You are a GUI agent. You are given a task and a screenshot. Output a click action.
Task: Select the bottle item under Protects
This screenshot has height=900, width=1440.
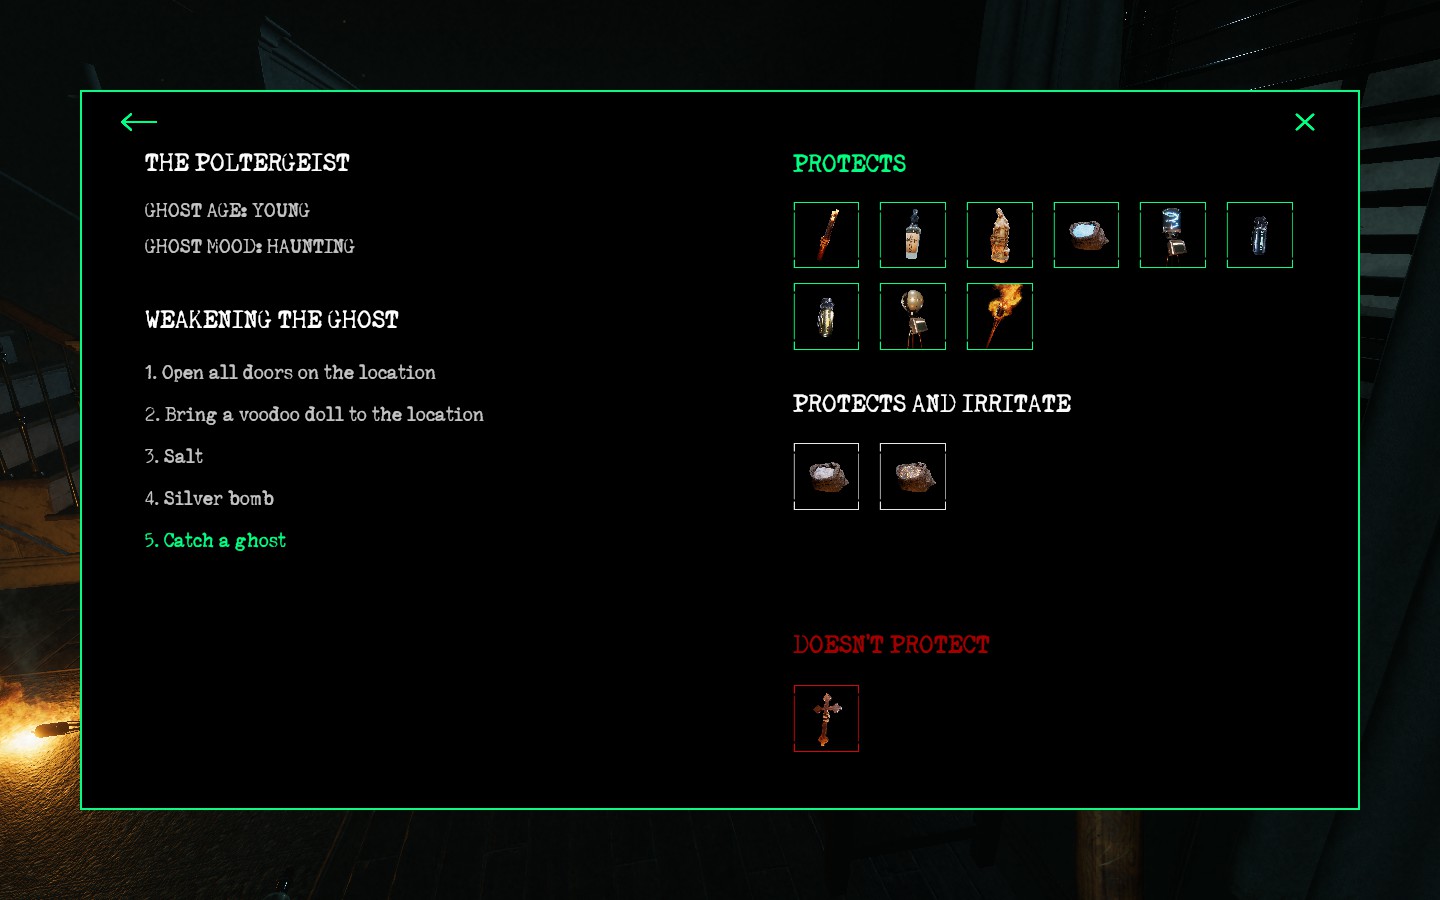coord(913,235)
